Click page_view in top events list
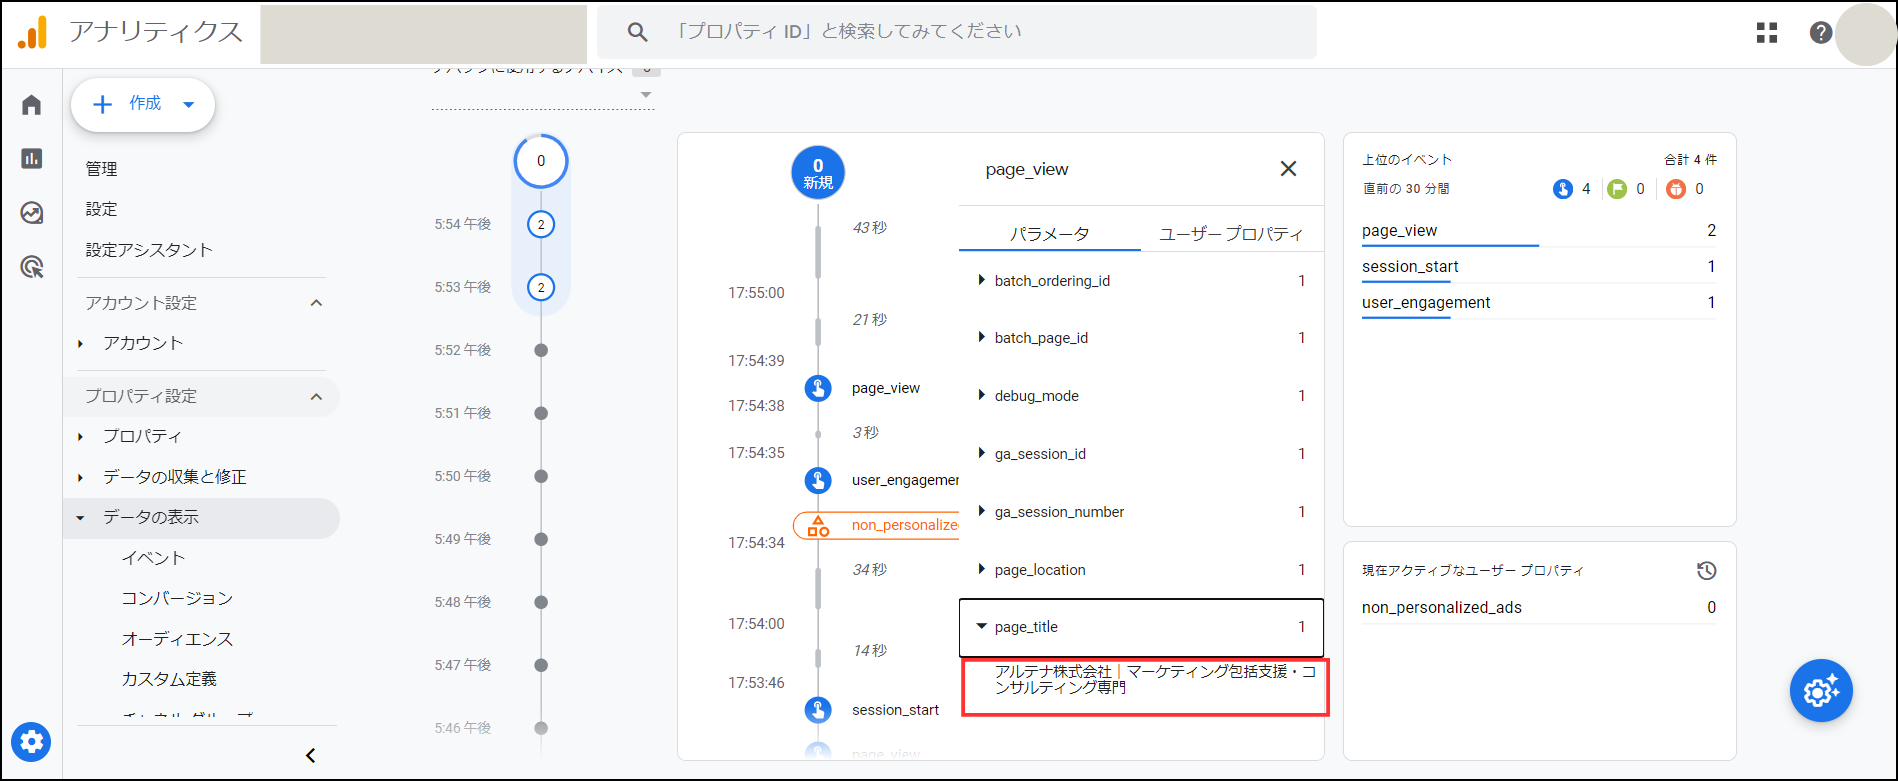Image resolution: width=1898 pixels, height=781 pixels. (1399, 231)
